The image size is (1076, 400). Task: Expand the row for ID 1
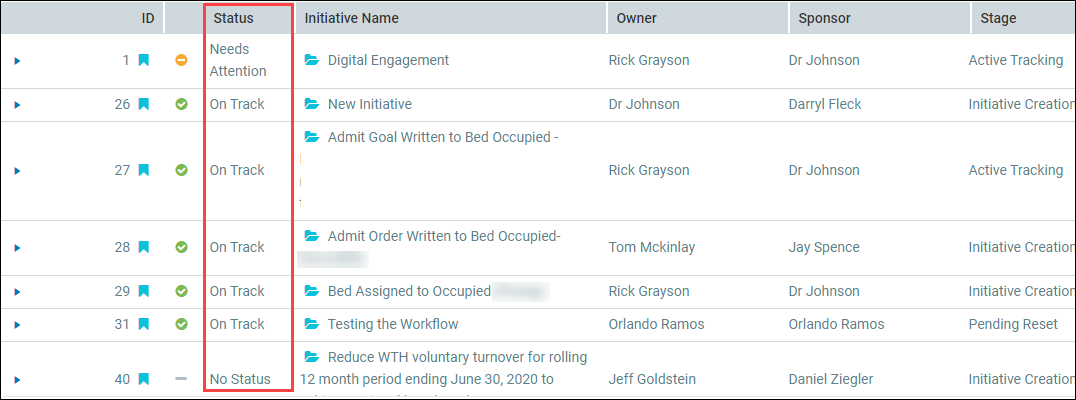click(18, 61)
